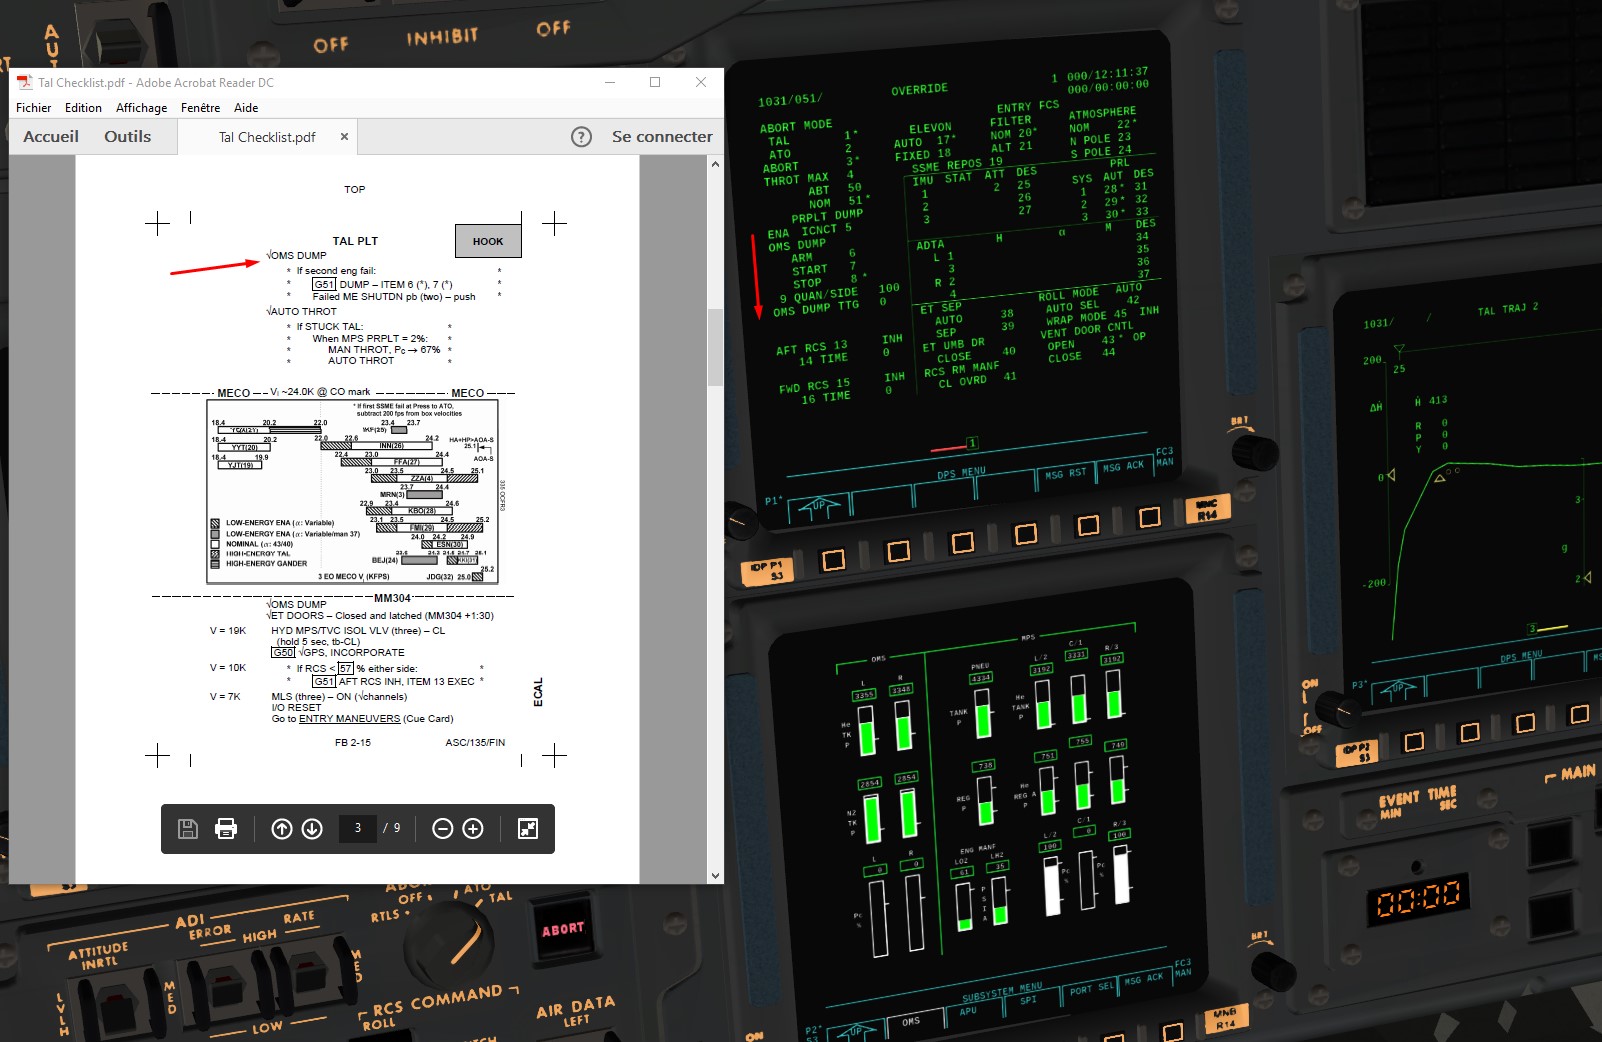Push edge key below MSG RST on top MFD

point(1088,524)
